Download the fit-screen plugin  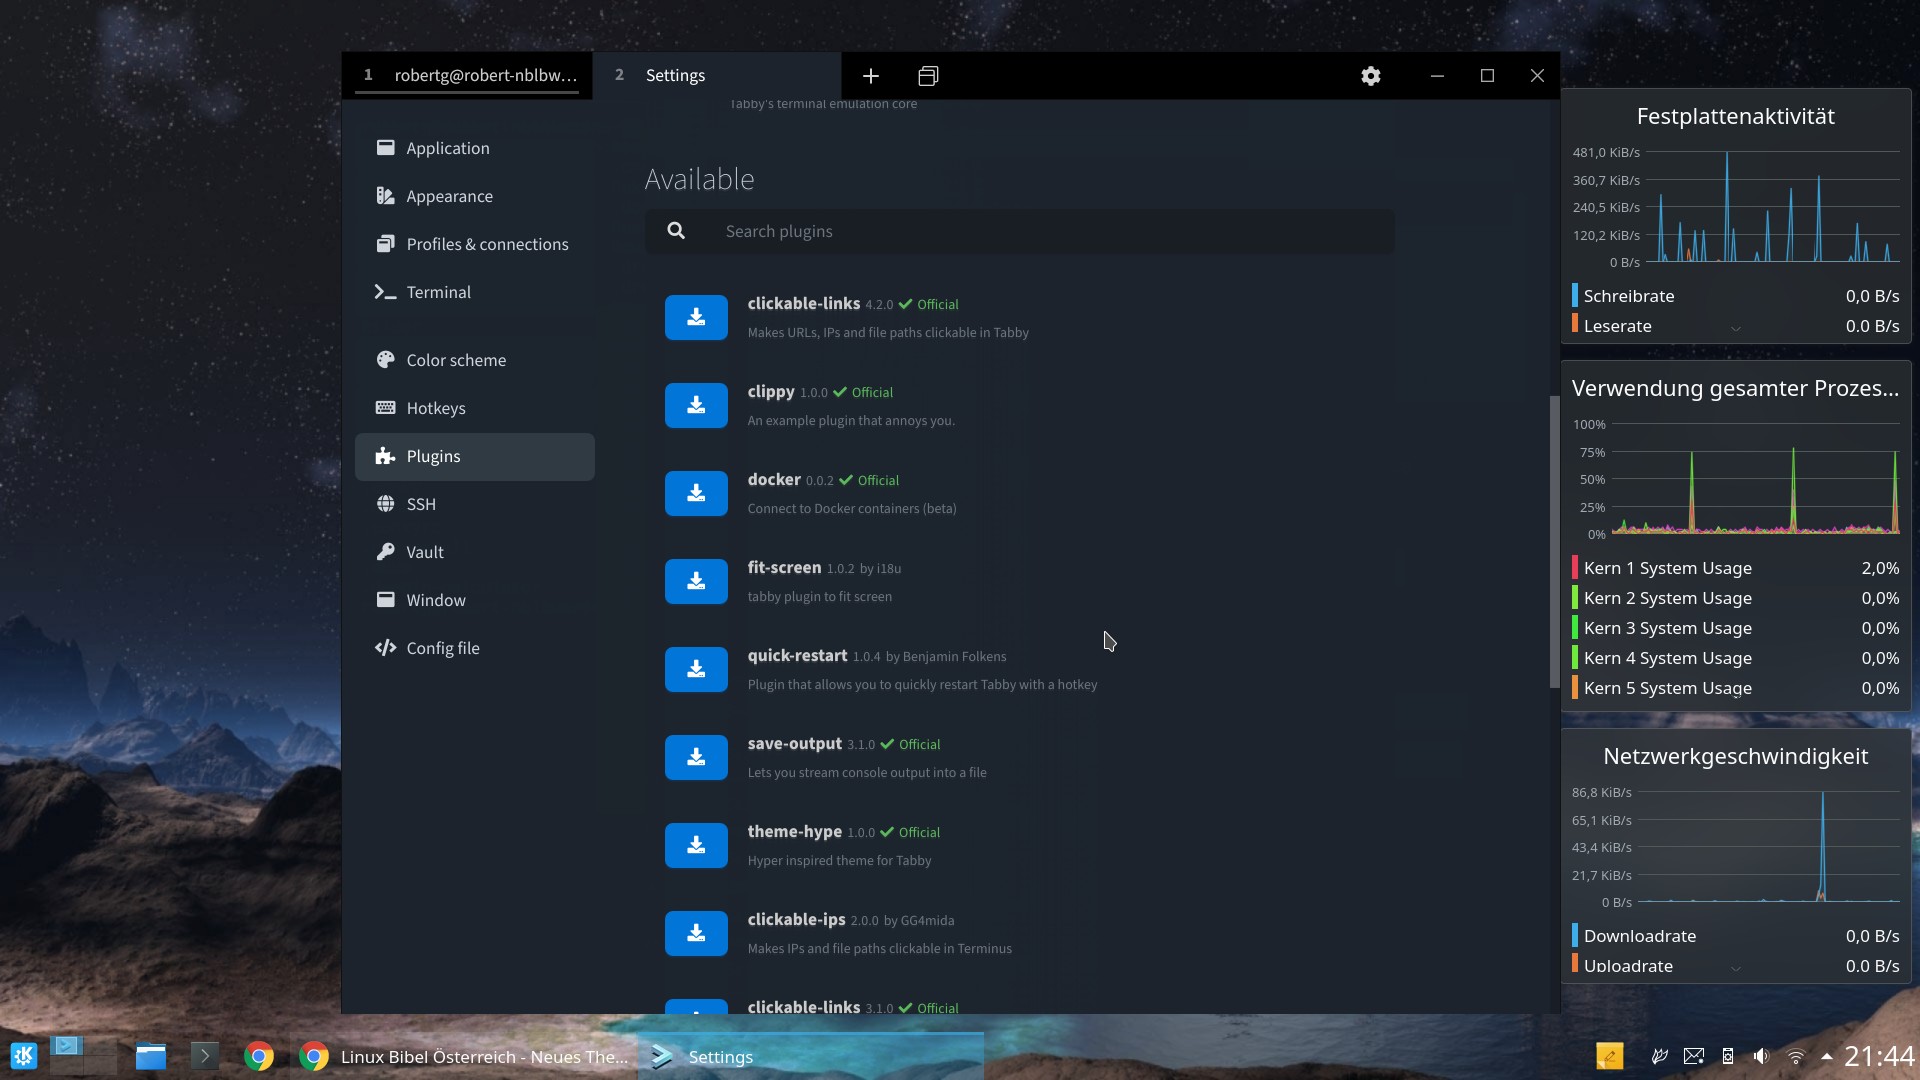coord(696,581)
